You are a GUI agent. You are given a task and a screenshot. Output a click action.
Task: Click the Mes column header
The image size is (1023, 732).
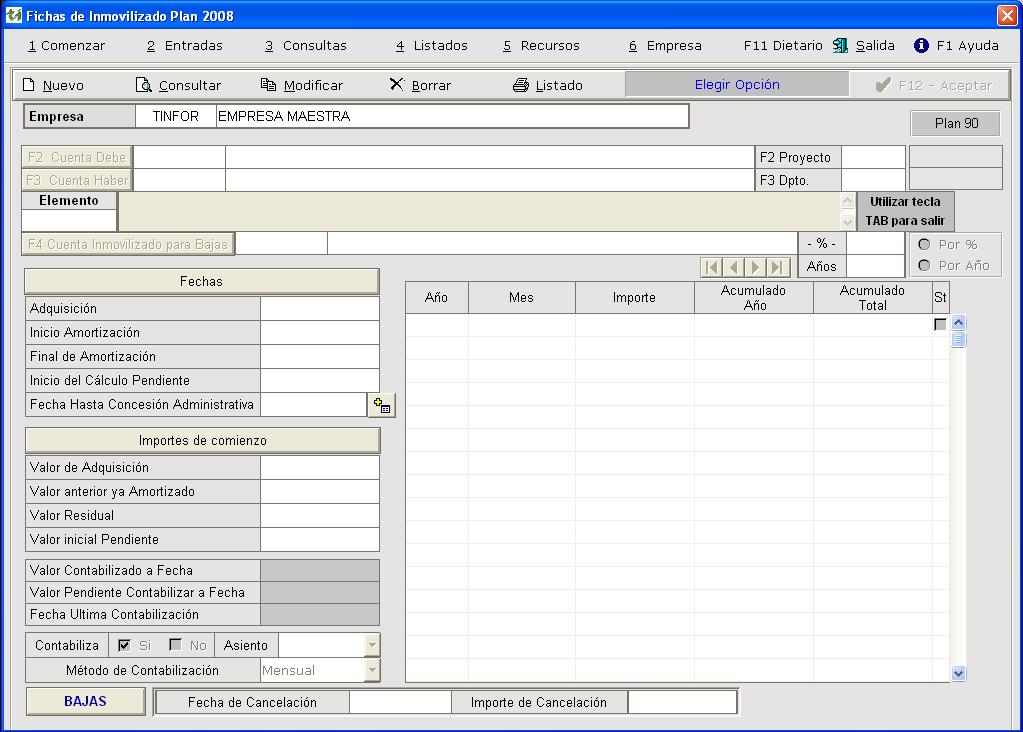click(x=521, y=297)
